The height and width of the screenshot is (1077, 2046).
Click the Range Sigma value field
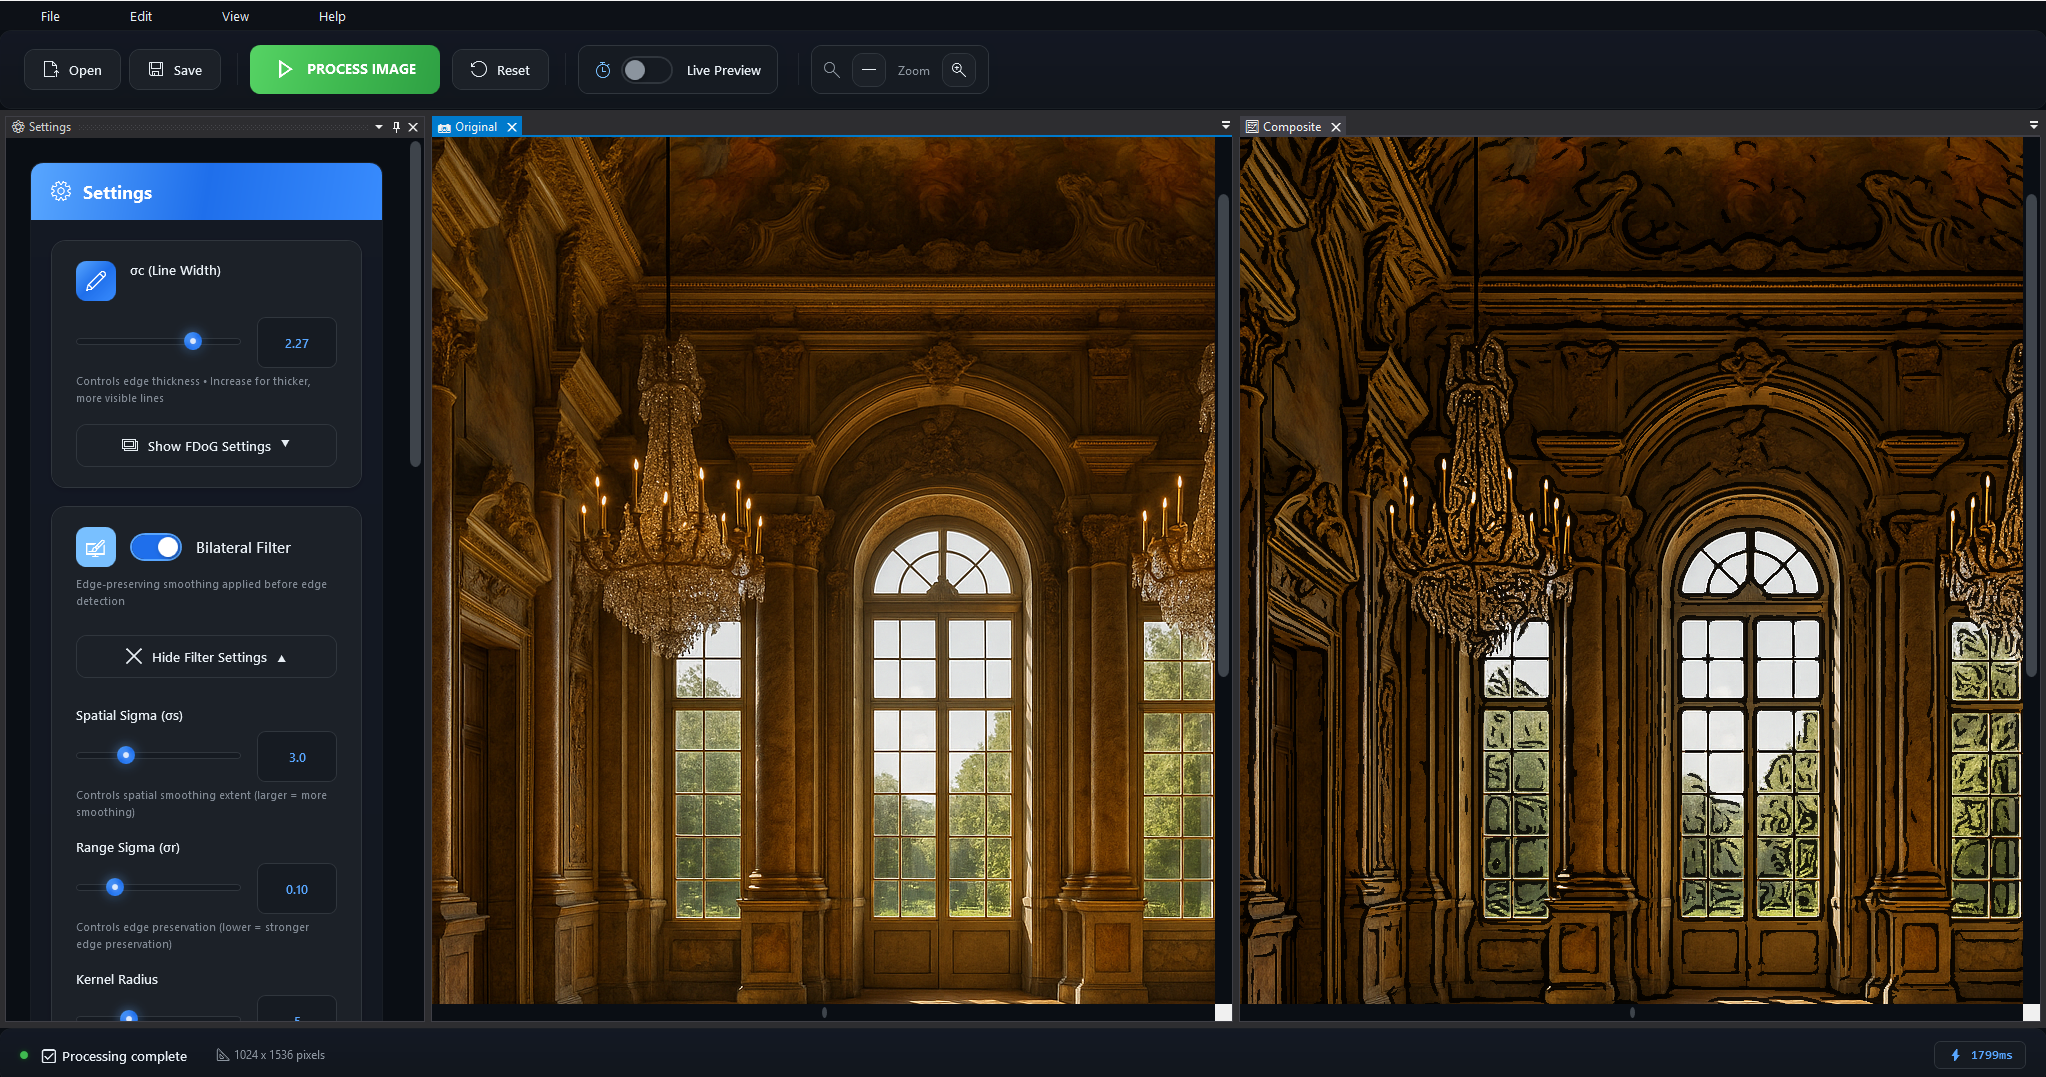pos(297,889)
